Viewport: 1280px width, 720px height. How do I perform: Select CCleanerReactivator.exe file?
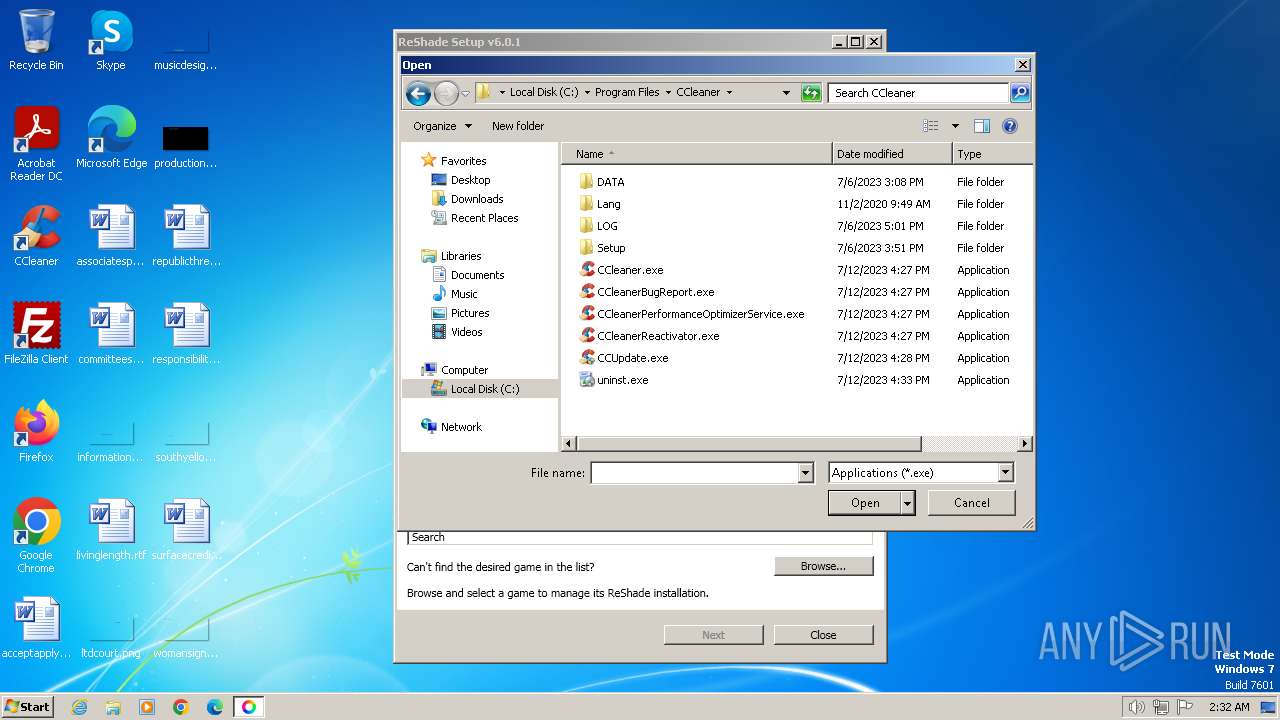click(658, 336)
